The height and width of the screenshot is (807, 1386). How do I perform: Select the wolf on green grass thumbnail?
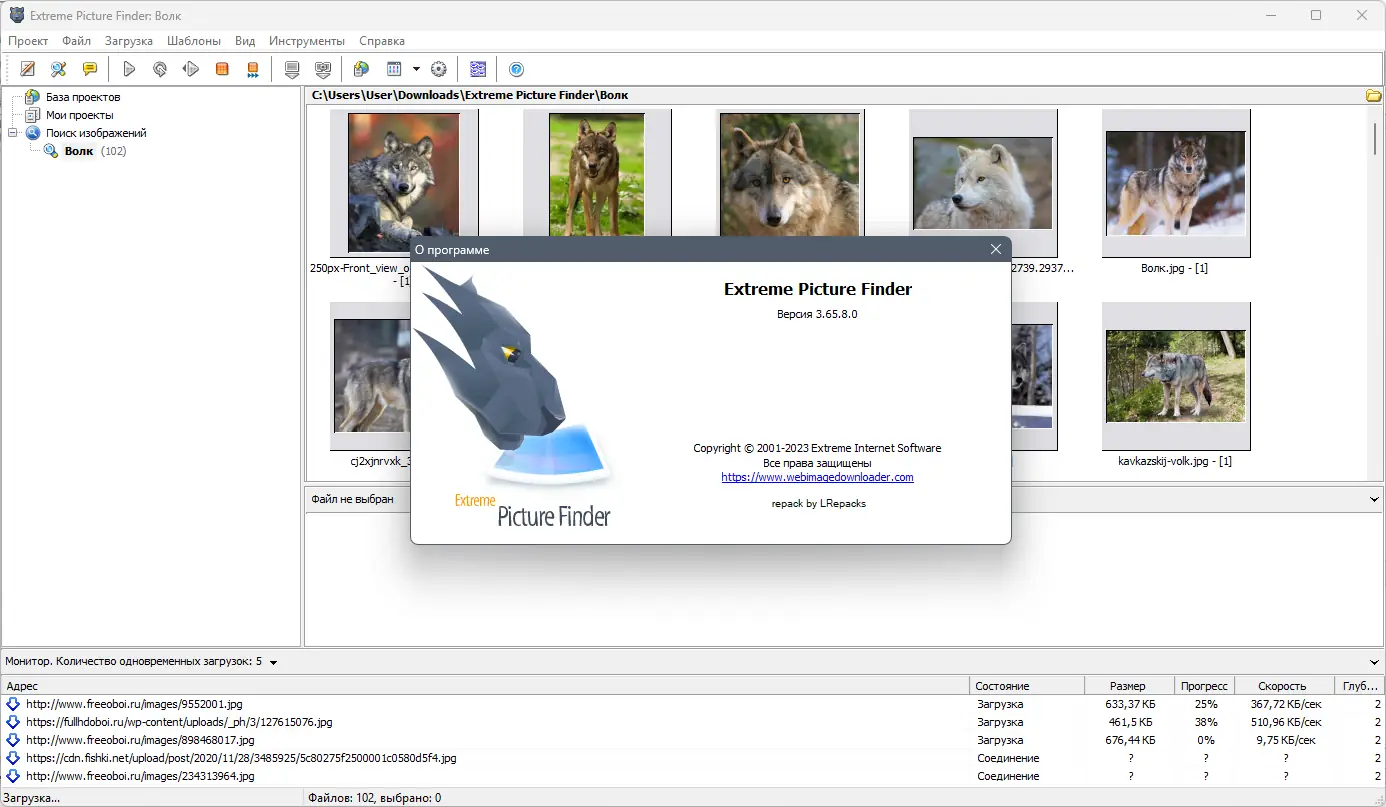tap(596, 175)
